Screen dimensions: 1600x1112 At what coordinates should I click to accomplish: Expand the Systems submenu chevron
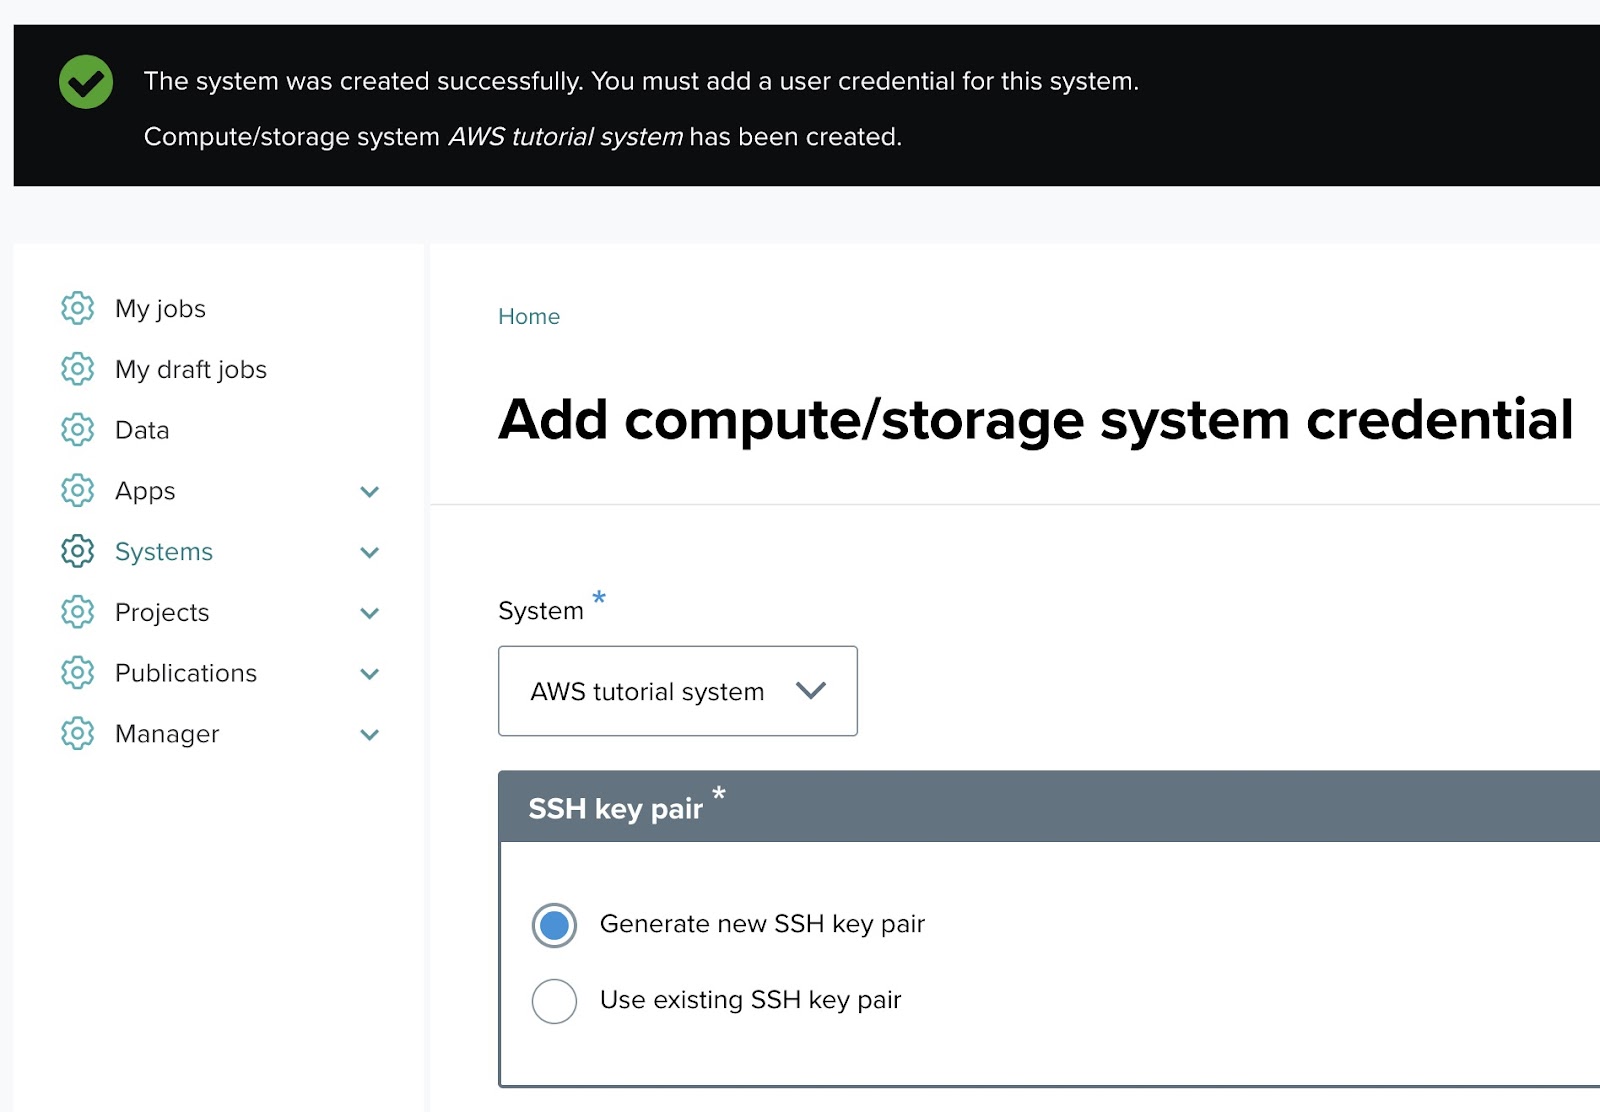tap(369, 553)
